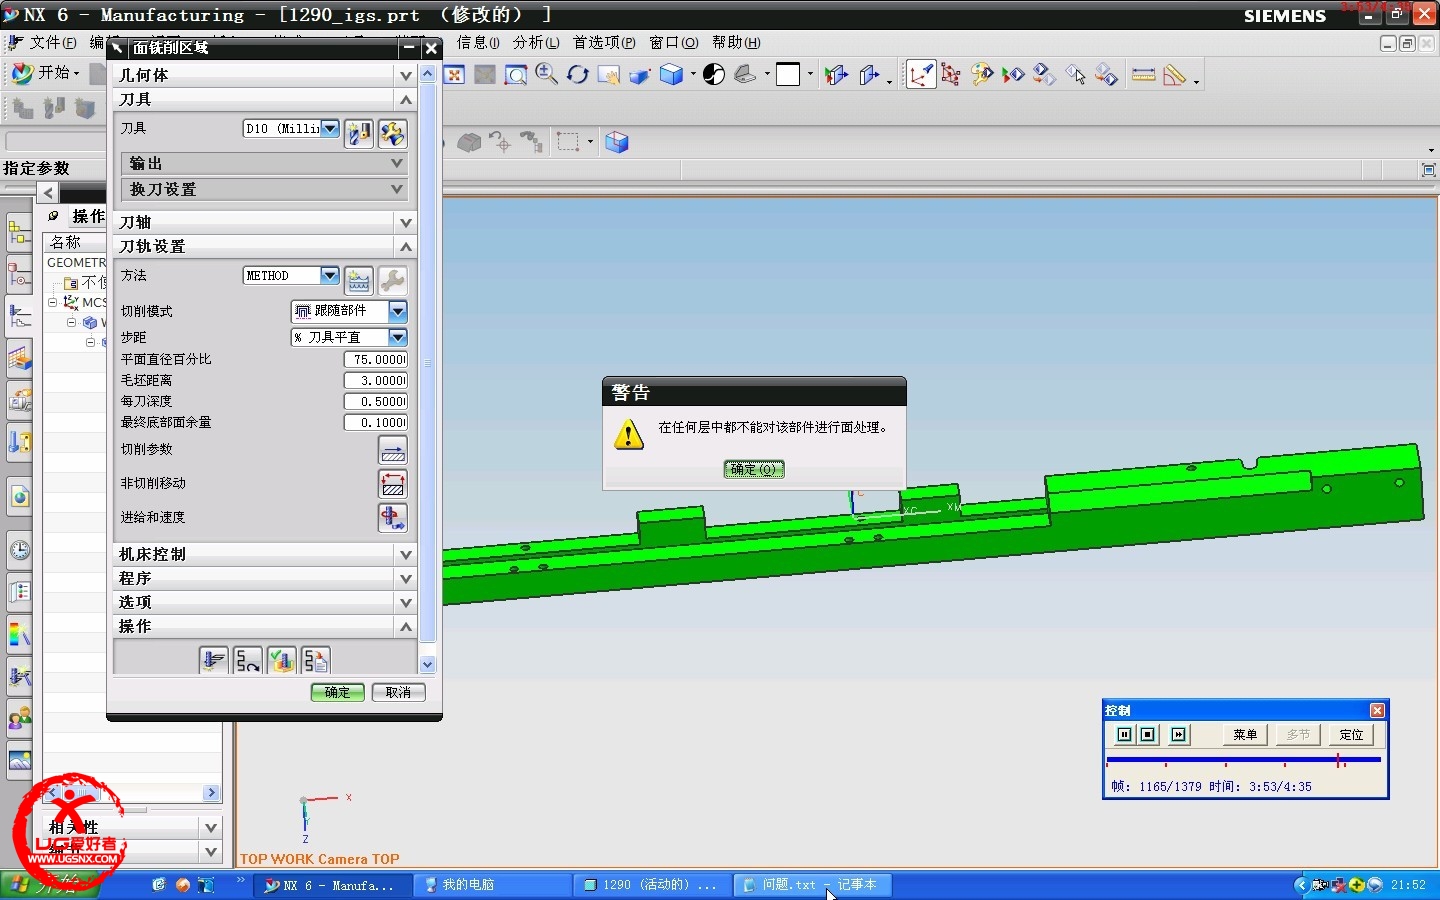
Task: Open the Measure distance ruler tool
Action: [1143, 75]
